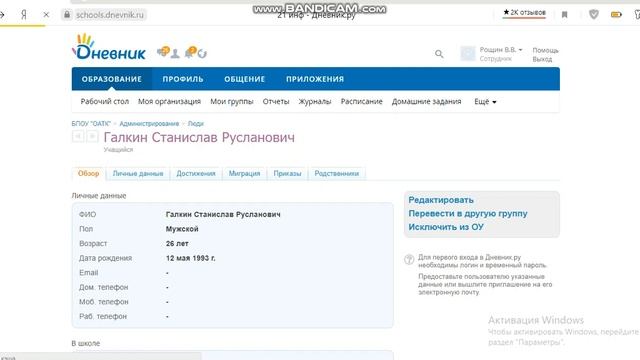640x360 pixels.
Task: Click Администрирование breadcrumb
Action: [149, 124]
